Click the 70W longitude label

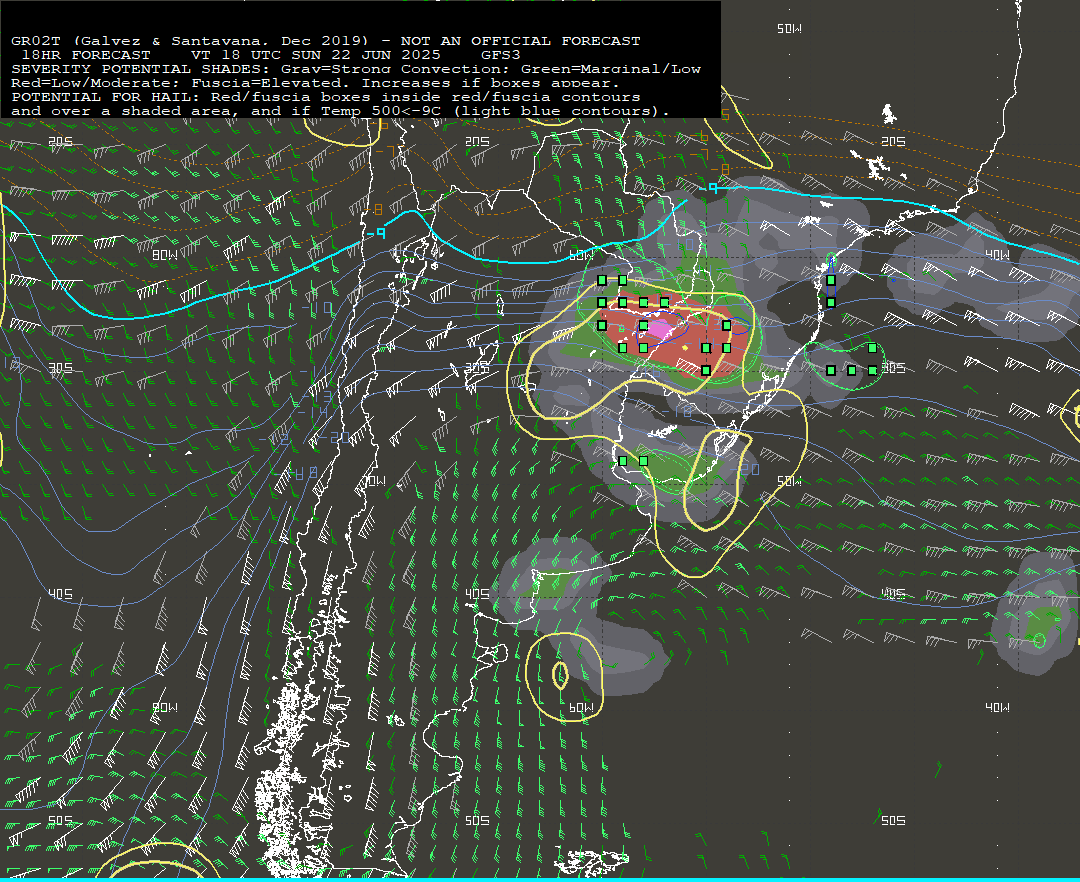coord(375,481)
